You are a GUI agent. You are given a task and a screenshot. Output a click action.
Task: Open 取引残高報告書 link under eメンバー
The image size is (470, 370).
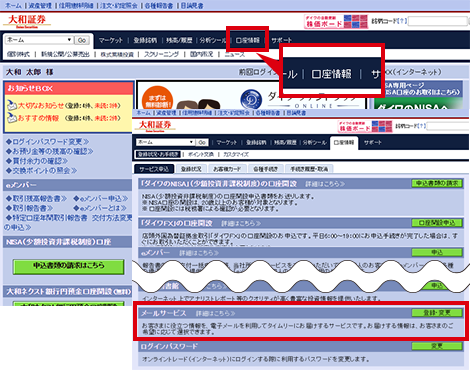pyautogui.click(x=36, y=199)
